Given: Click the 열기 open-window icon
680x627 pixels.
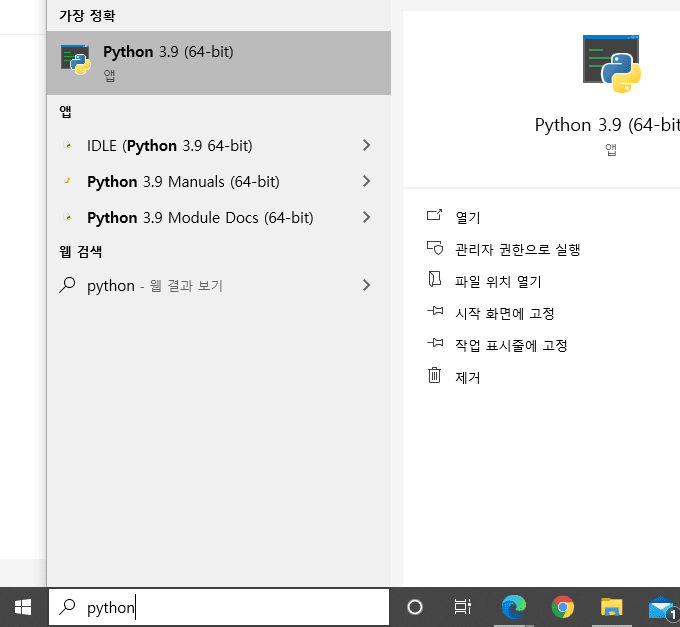Looking at the screenshot, I should pyautogui.click(x=435, y=215).
